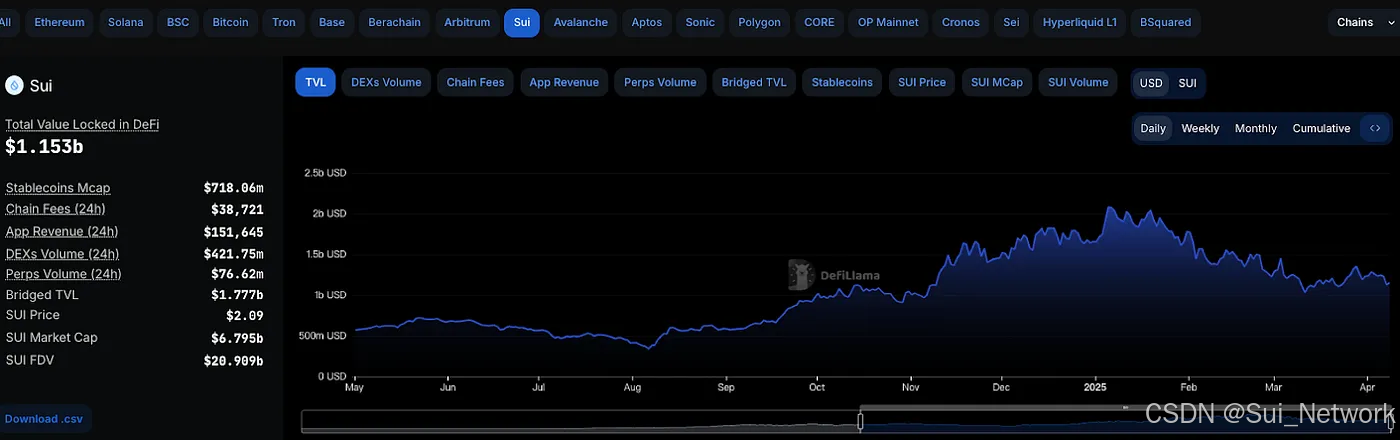Set chart interval to Weekly
The image size is (1400, 440).
pos(1200,128)
